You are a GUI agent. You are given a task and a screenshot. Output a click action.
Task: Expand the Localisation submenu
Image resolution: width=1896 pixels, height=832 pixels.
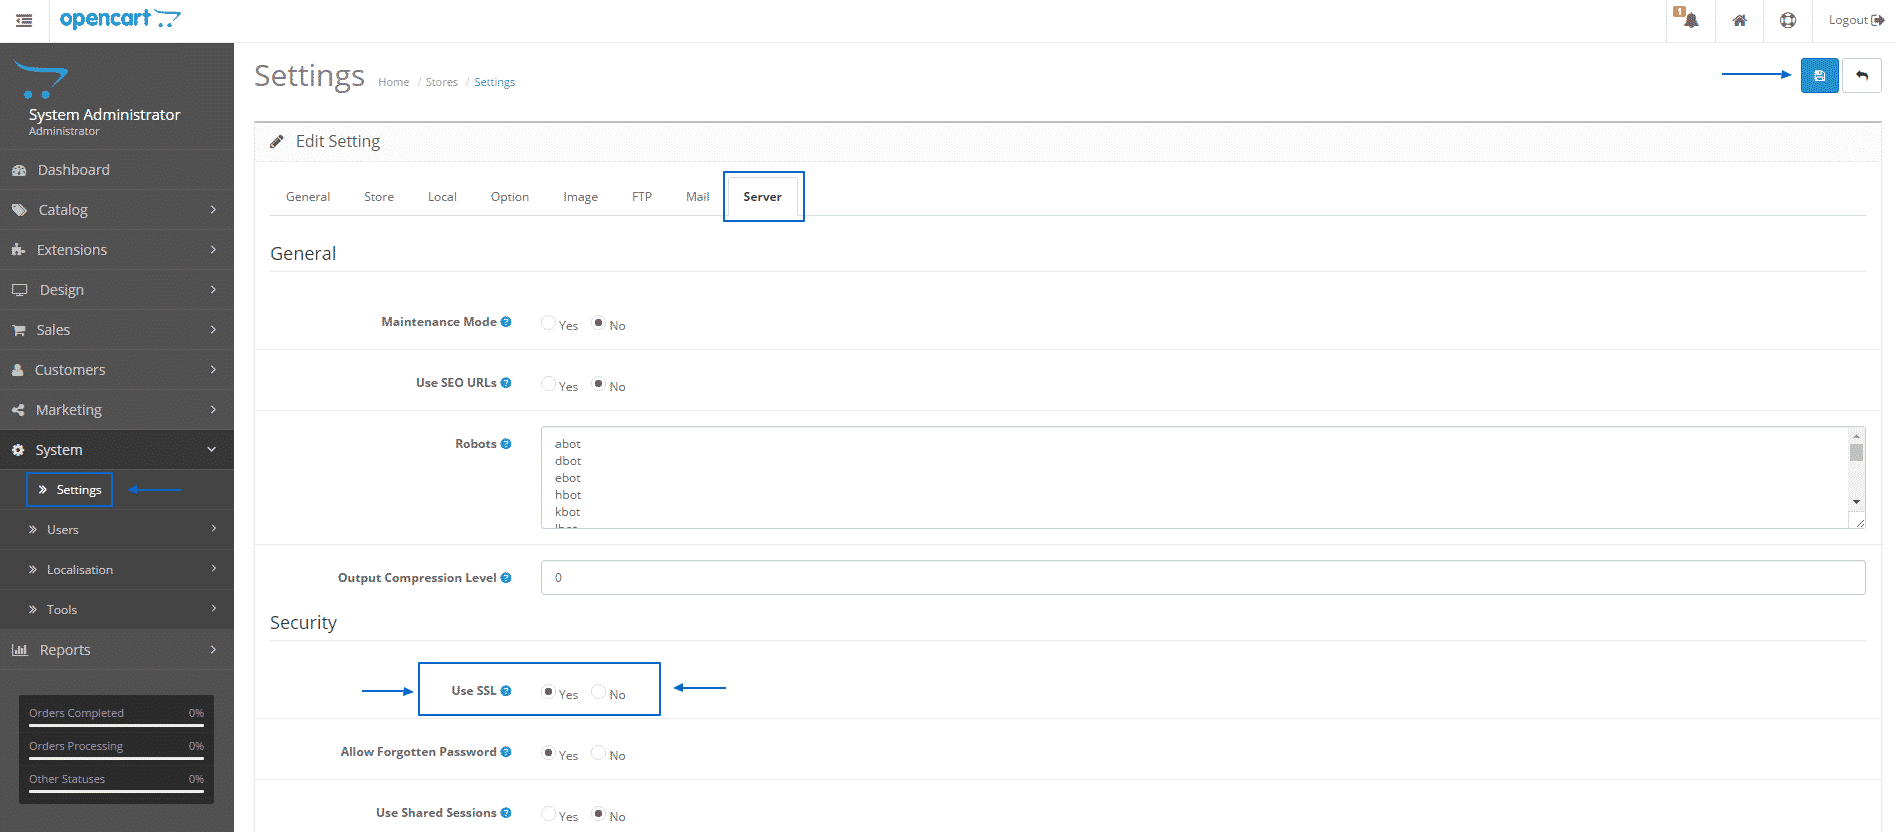point(117,569)
